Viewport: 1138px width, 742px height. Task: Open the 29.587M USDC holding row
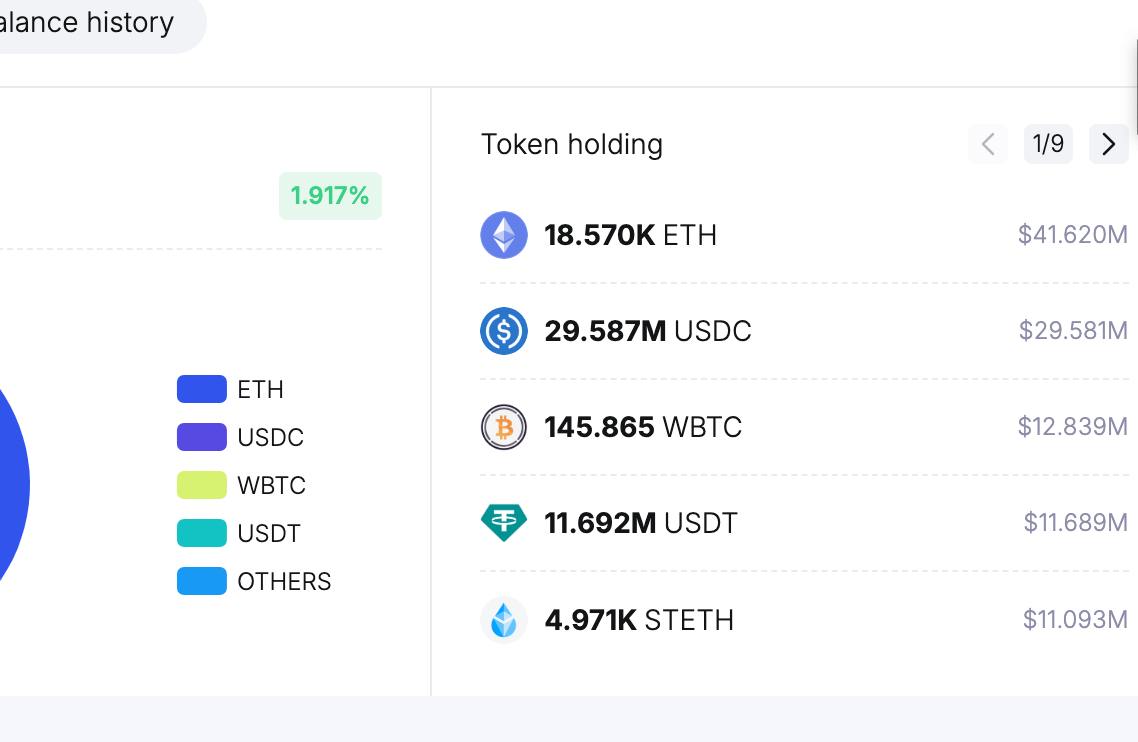(804, 331)
